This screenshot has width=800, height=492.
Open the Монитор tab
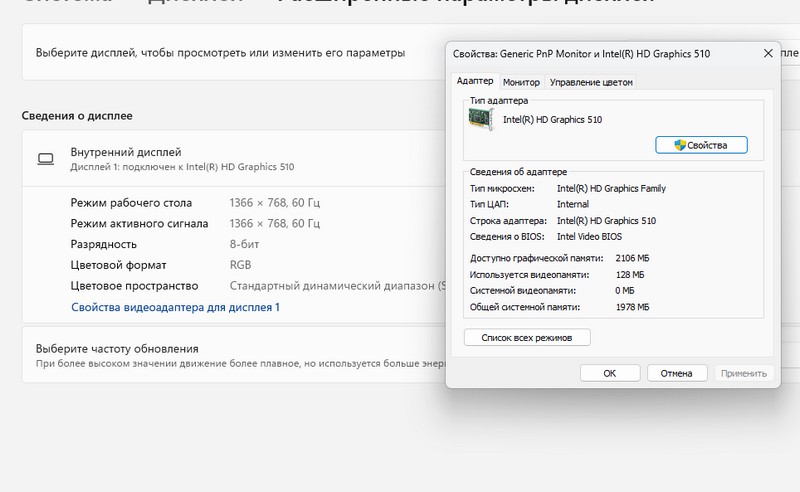click(x=521, y=82)
